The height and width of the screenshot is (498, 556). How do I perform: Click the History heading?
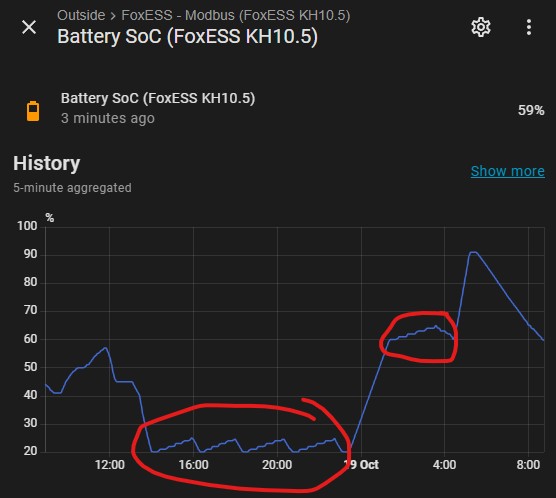(x=46, y=164)
